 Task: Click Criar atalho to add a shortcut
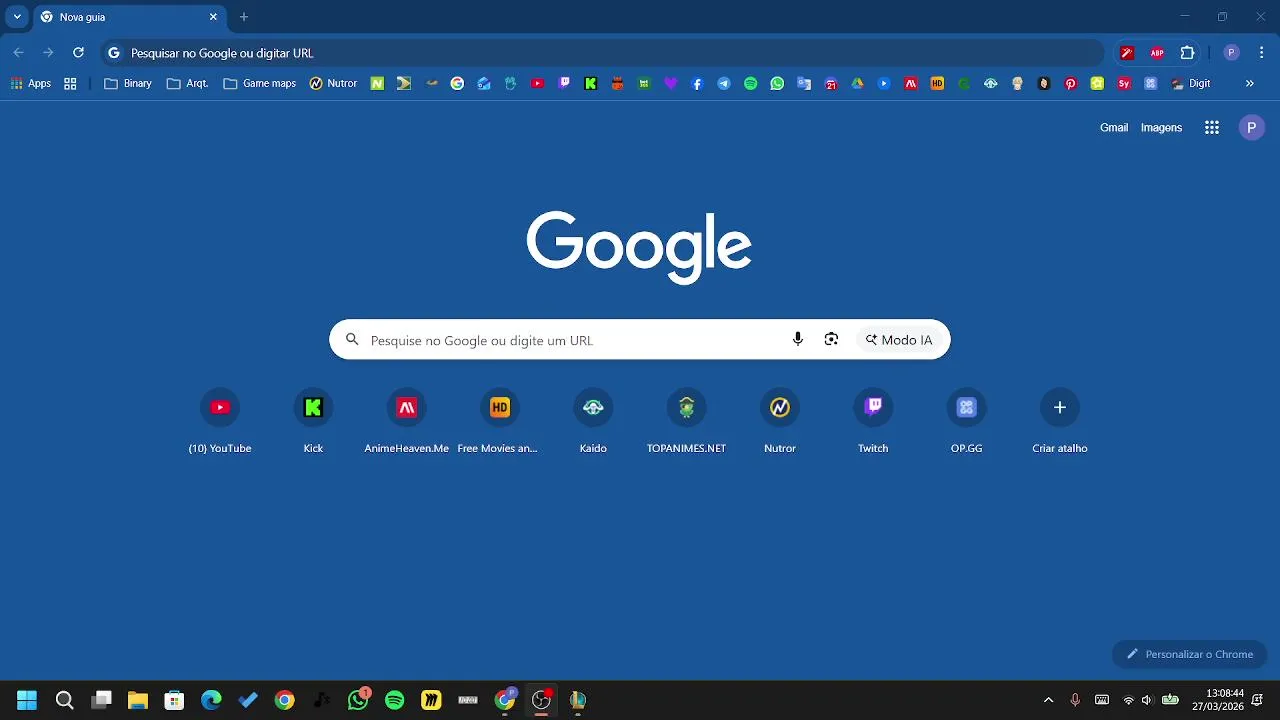tap(1060, 422)
